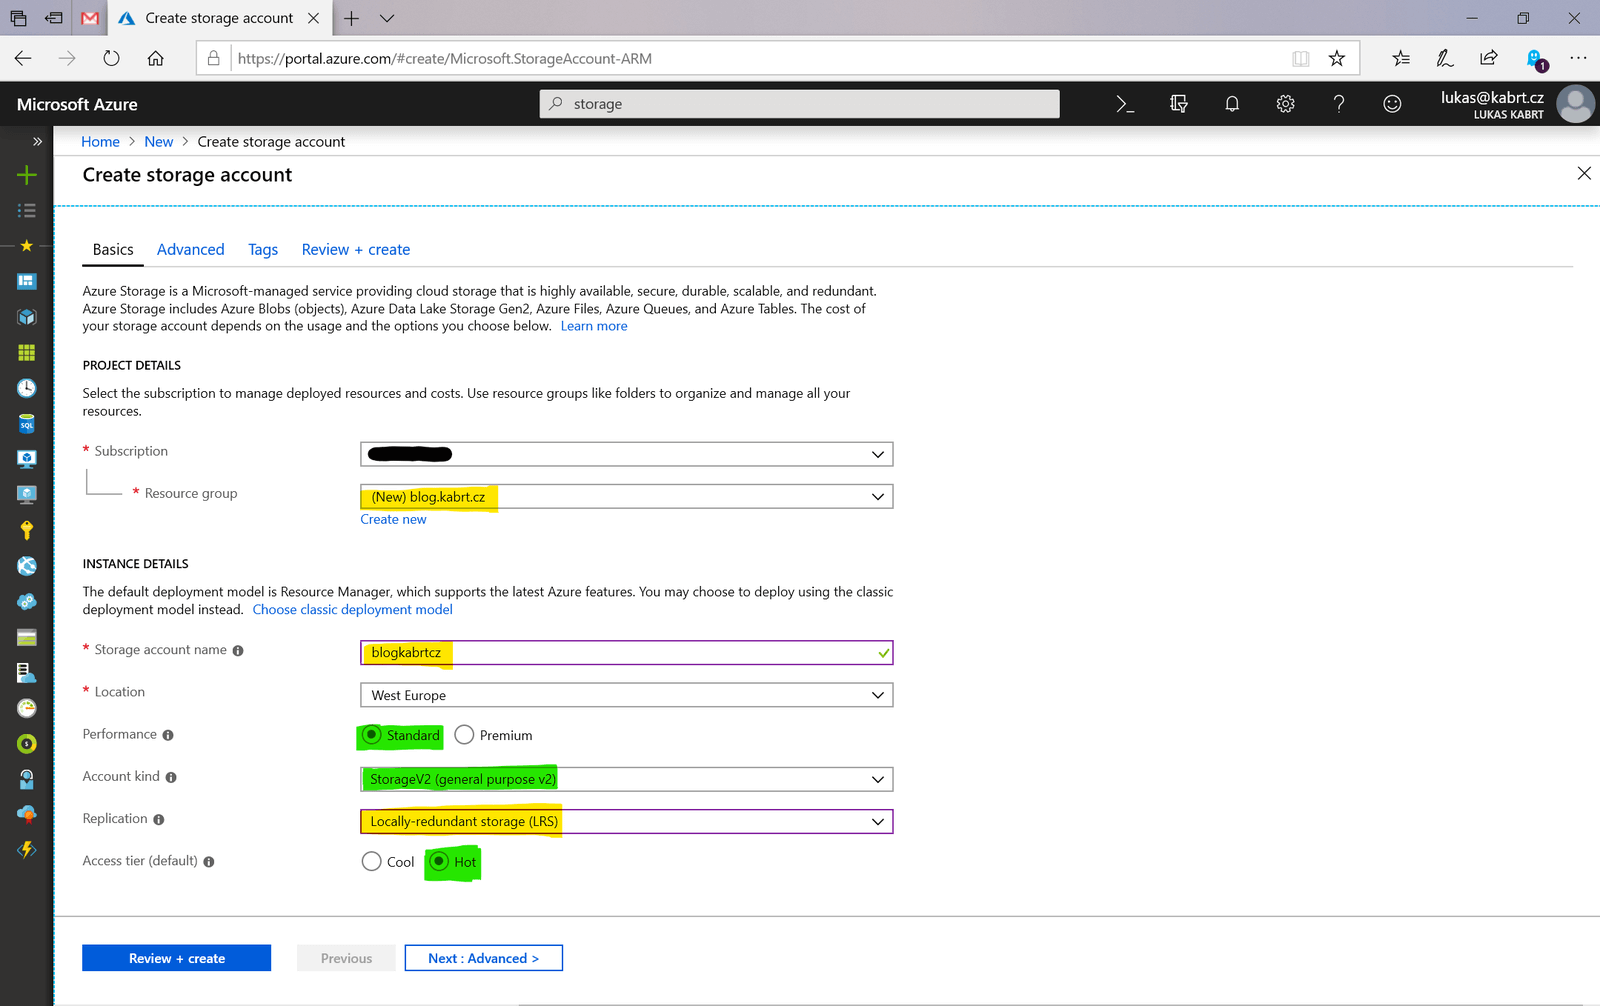Open the Account kind dropdown

[626, 779]
